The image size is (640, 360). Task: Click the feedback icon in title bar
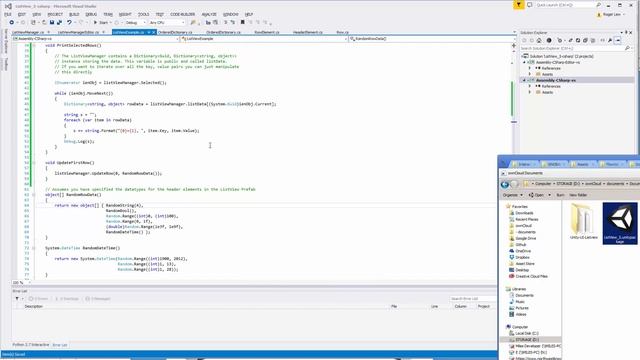530,5
